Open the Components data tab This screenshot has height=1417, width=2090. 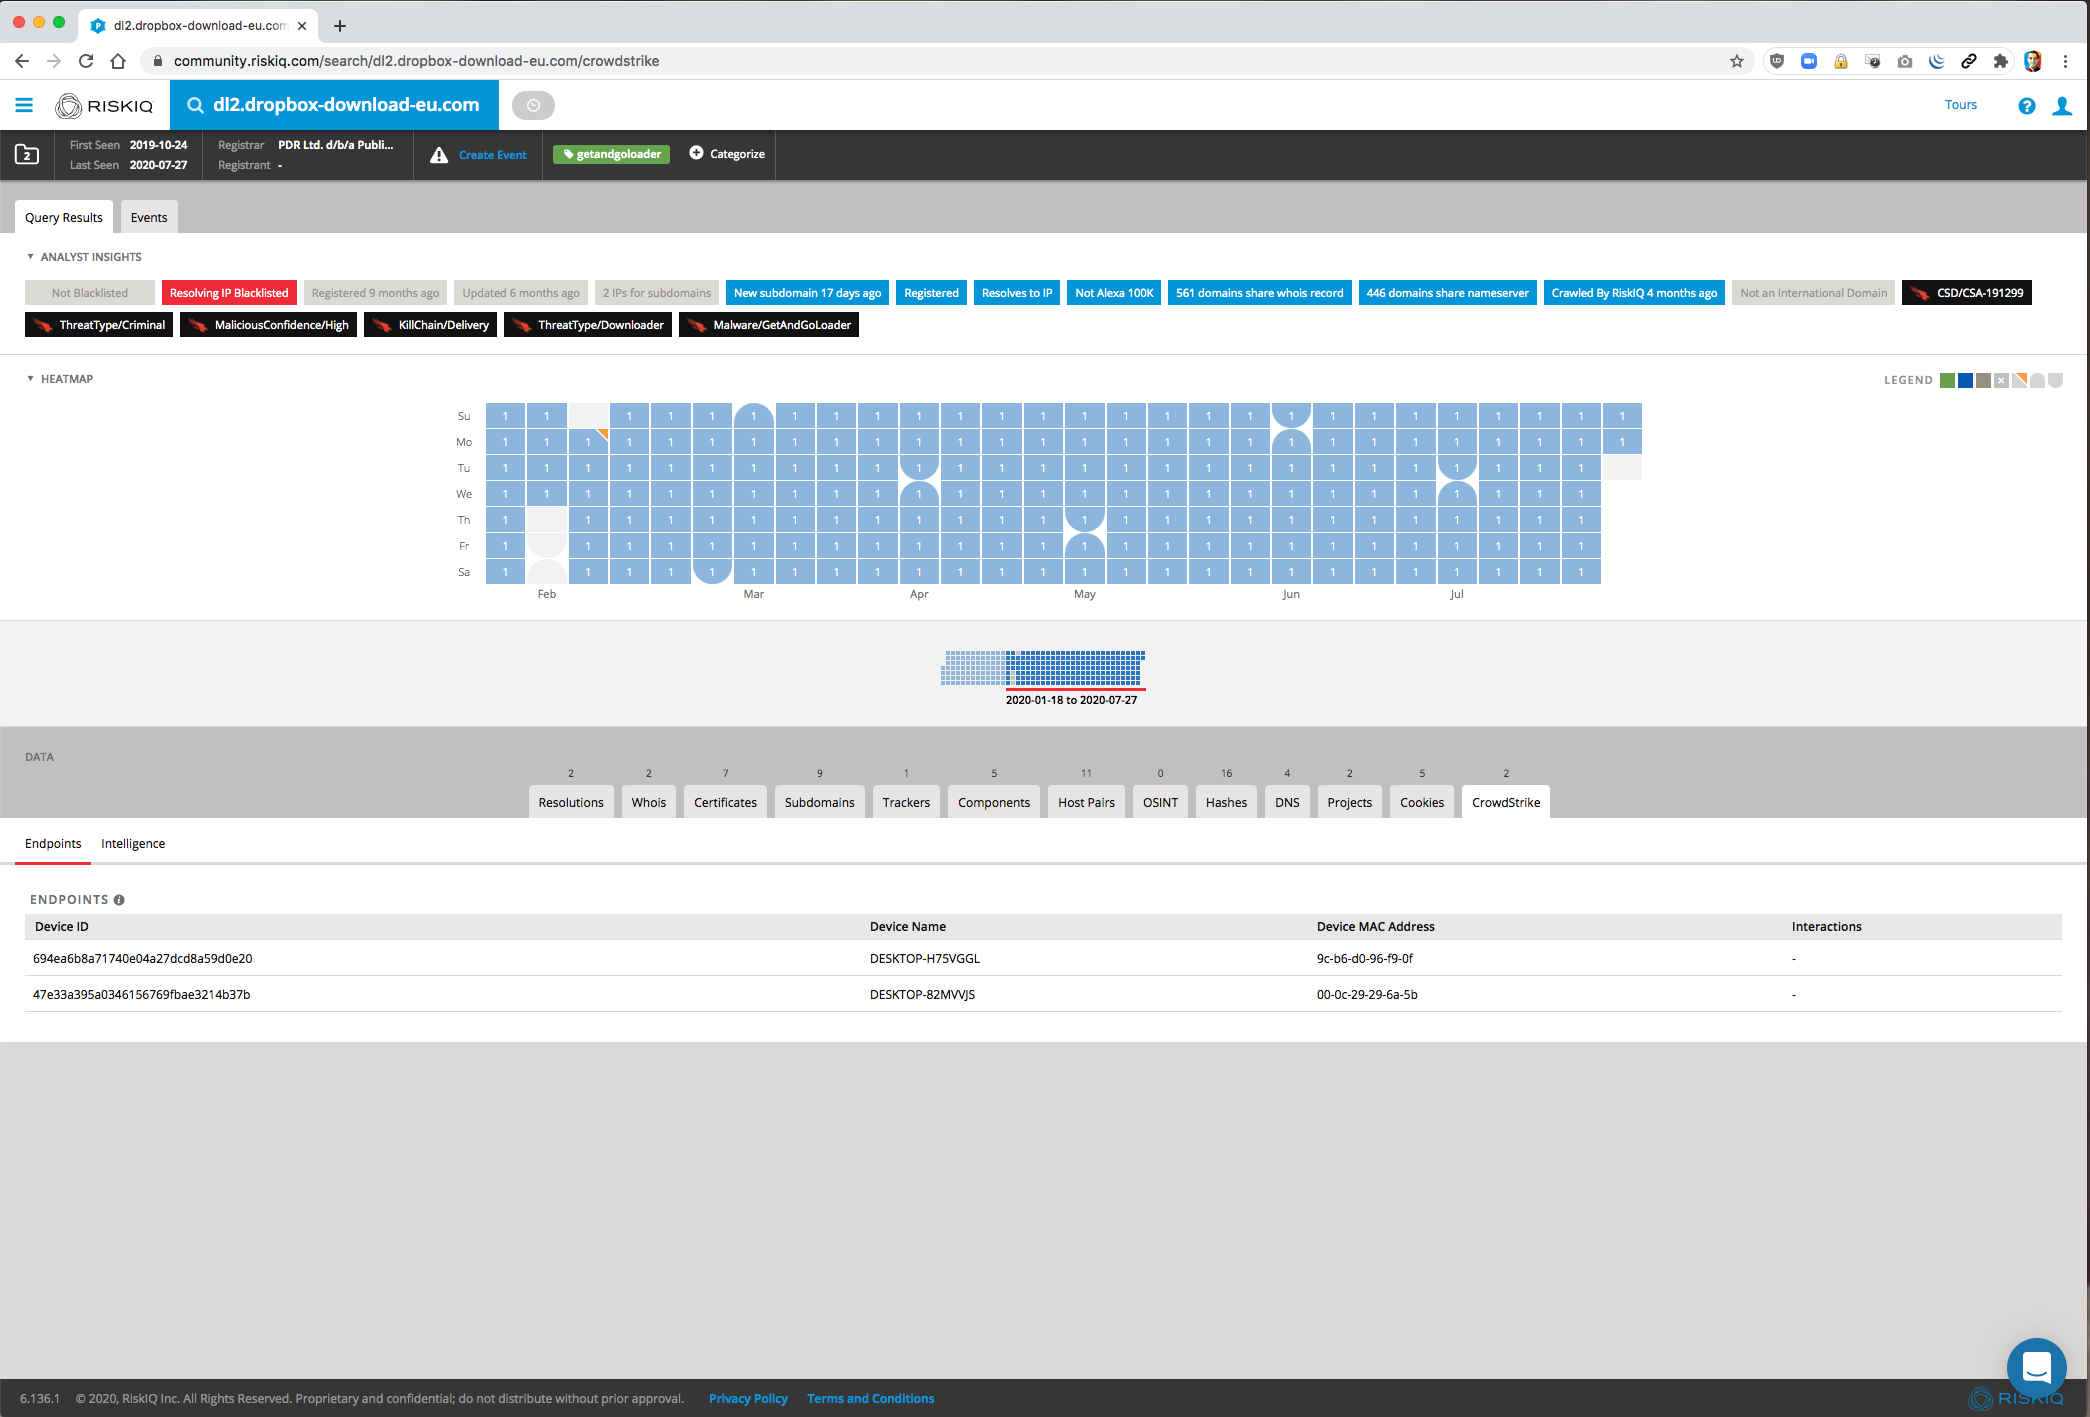994,802
